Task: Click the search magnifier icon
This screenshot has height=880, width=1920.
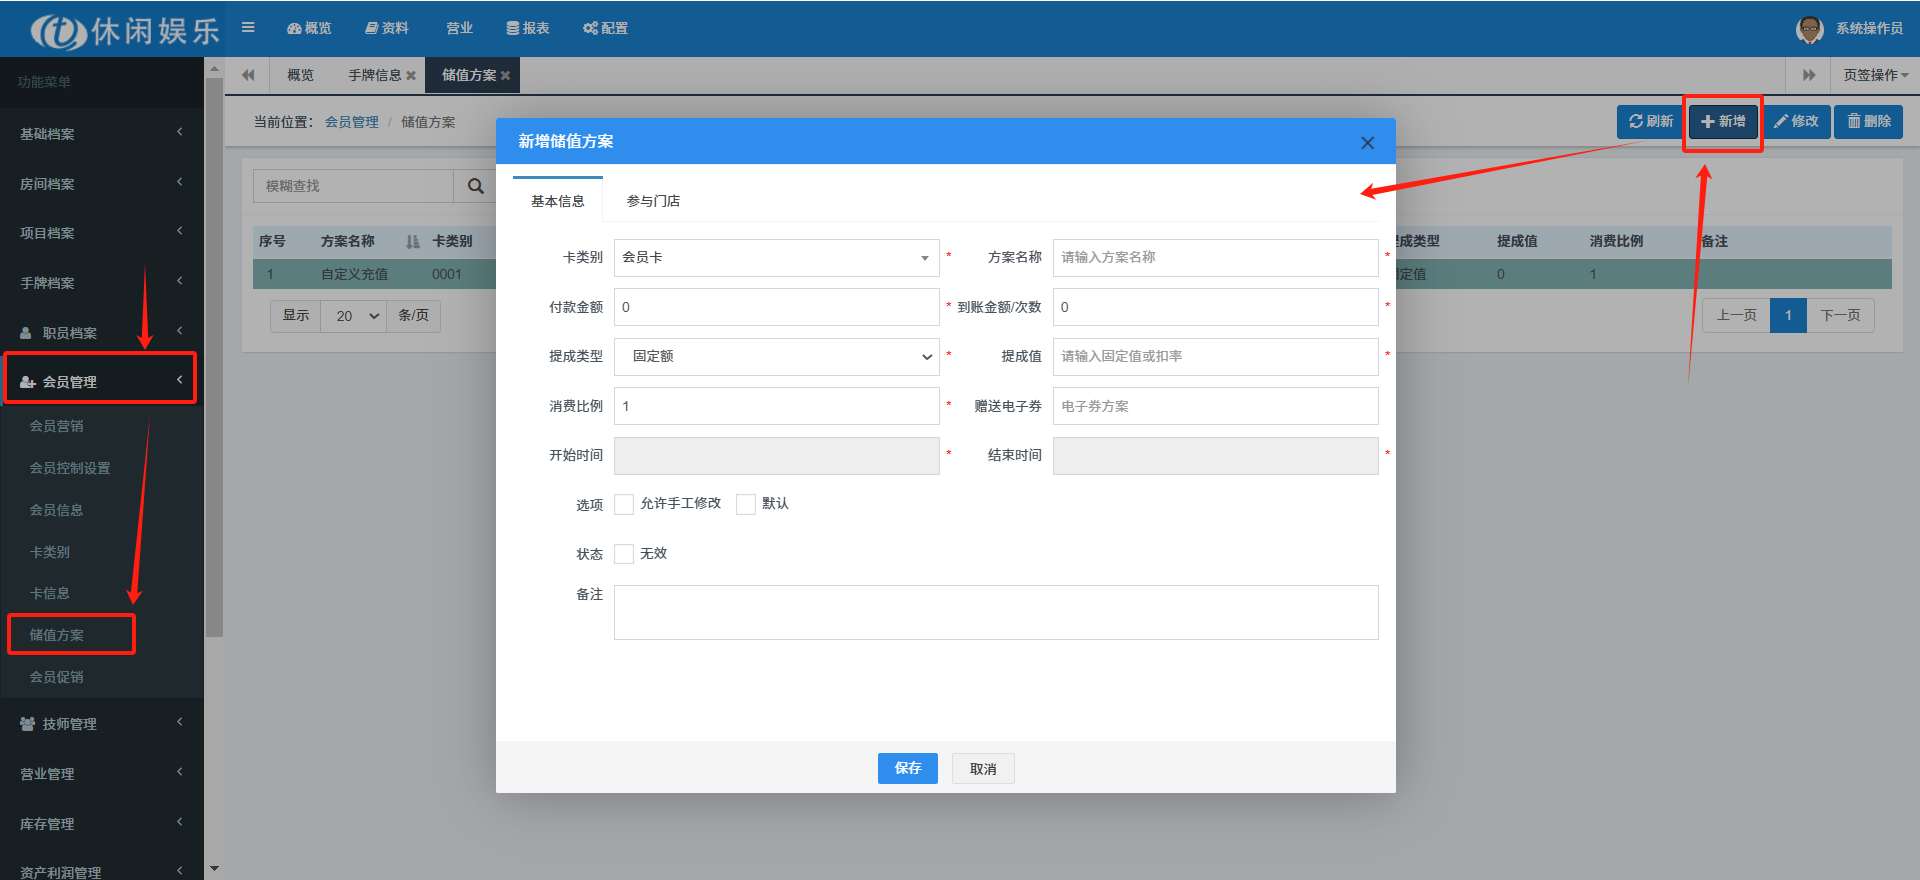Action: click(x=476, y=186)
